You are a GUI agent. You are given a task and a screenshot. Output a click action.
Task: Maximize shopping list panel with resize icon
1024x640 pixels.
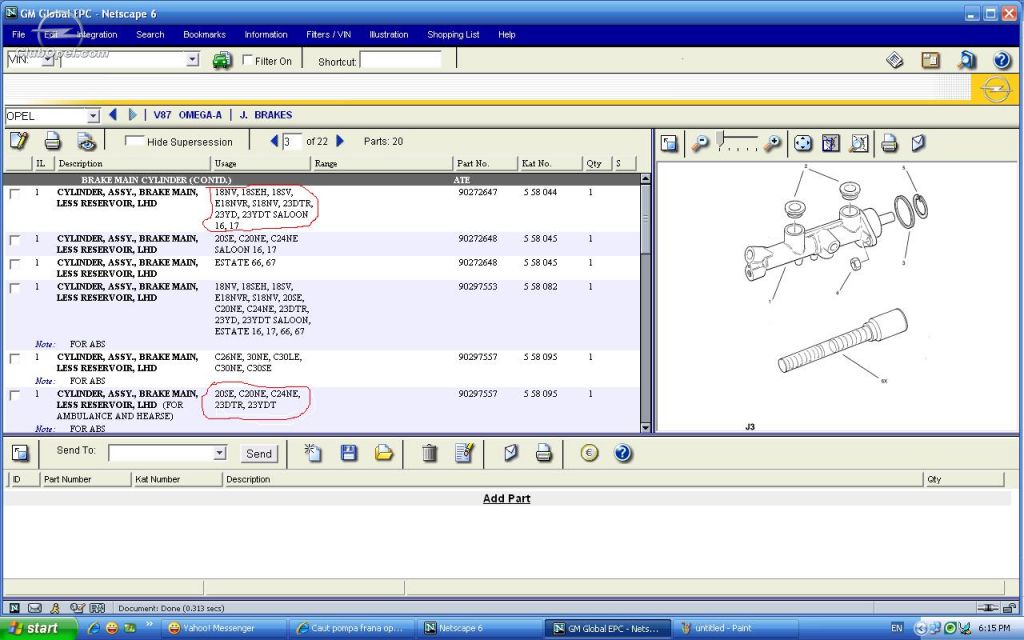tap(20, 453)
